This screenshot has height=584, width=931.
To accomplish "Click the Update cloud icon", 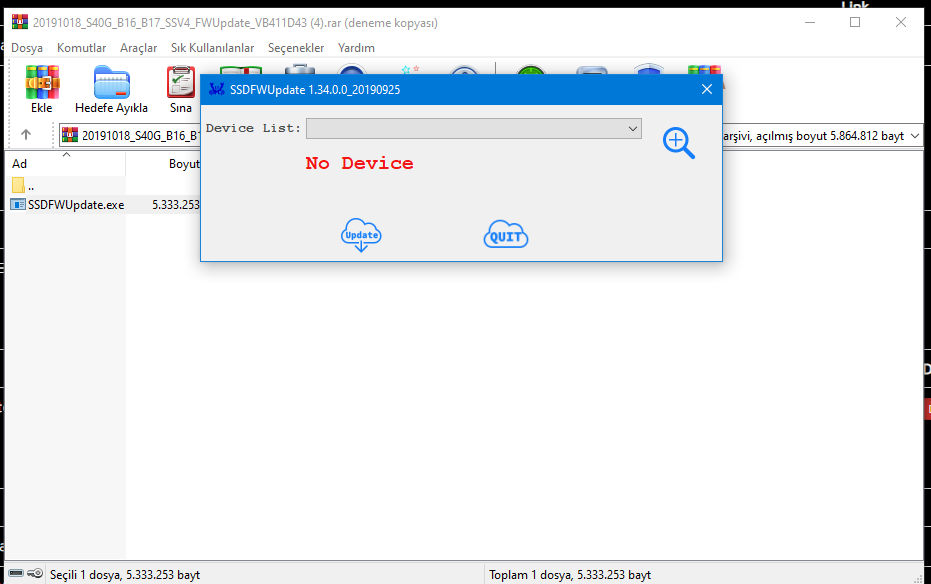I will [361, 236].
